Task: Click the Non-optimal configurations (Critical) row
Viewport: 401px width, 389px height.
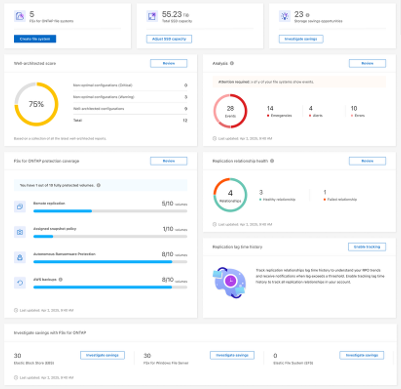Action: point(130,85)
